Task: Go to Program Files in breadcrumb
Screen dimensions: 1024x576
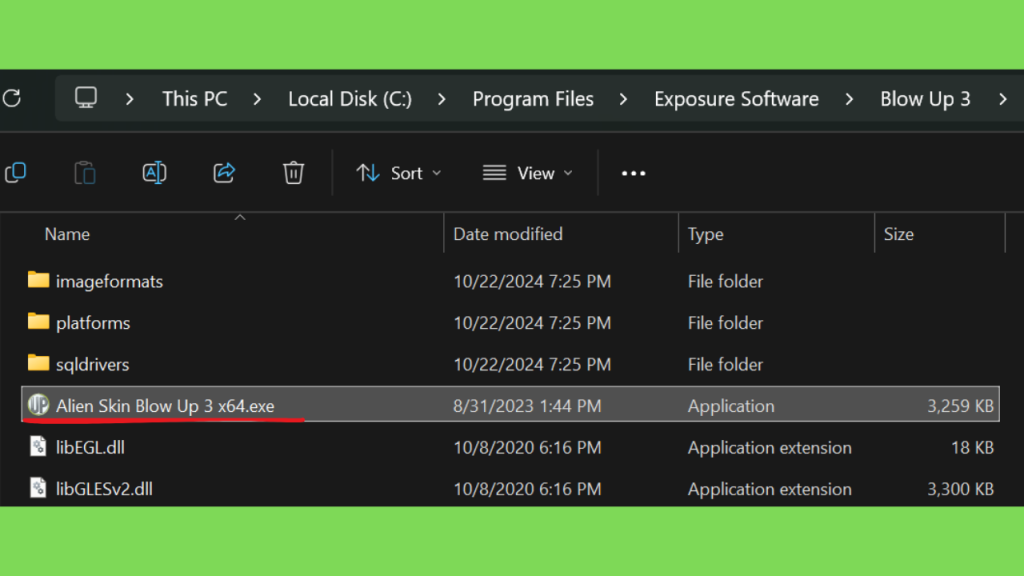Action: tap(533, 99)
